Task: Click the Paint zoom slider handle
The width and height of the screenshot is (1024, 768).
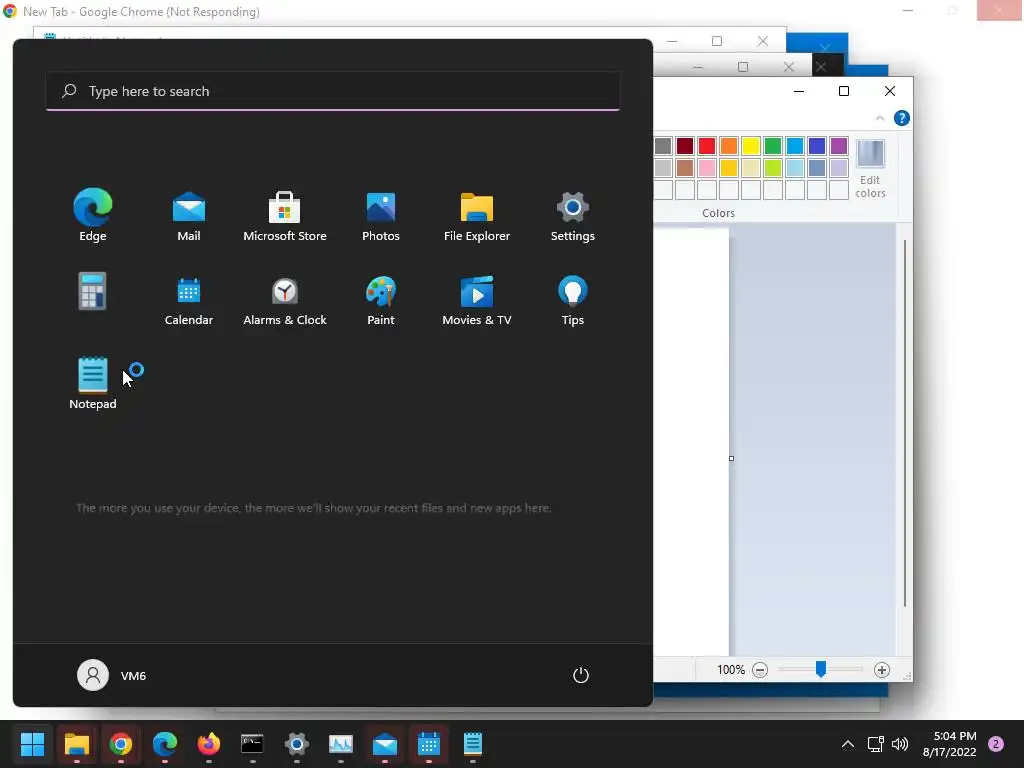Action: point(821,669)
